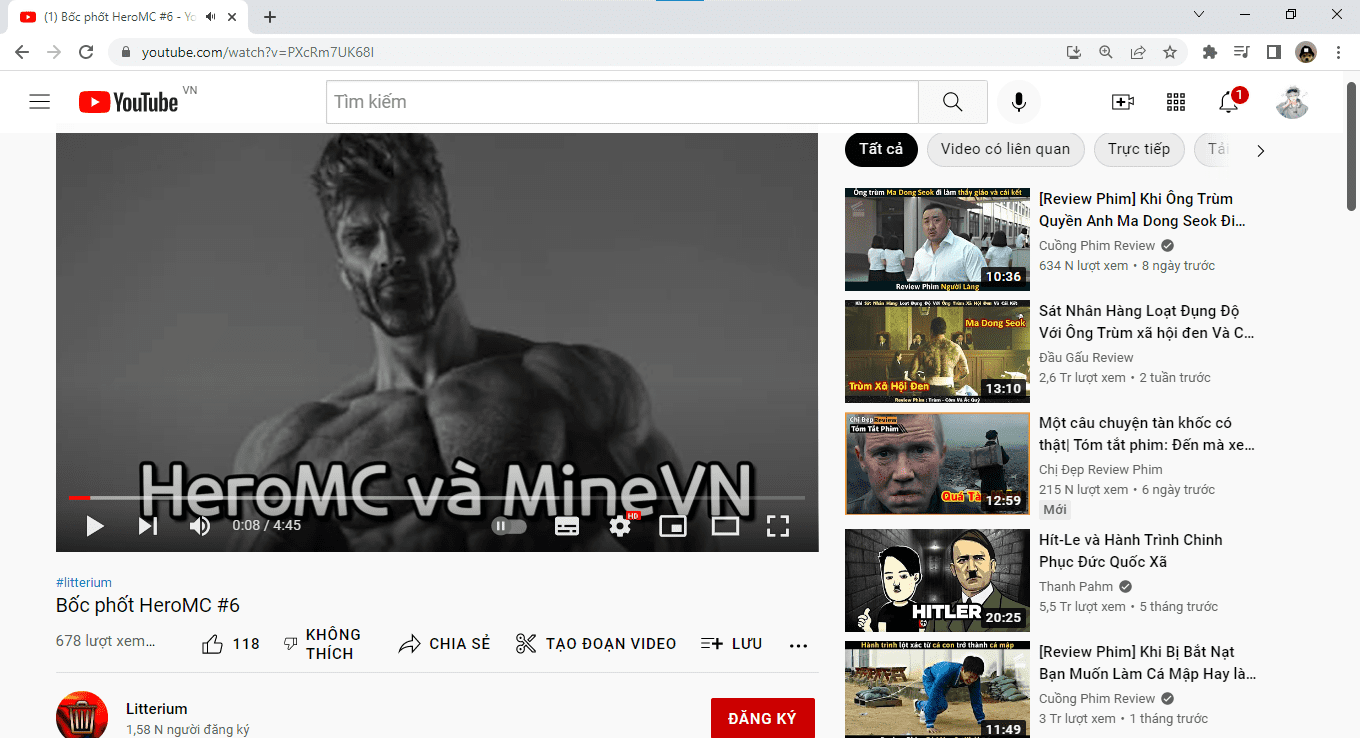Screen dimensions: 1360x738
Task: Open the 12:59 Chị Đẹp Review thumbnail
Action: click(937, 463)
